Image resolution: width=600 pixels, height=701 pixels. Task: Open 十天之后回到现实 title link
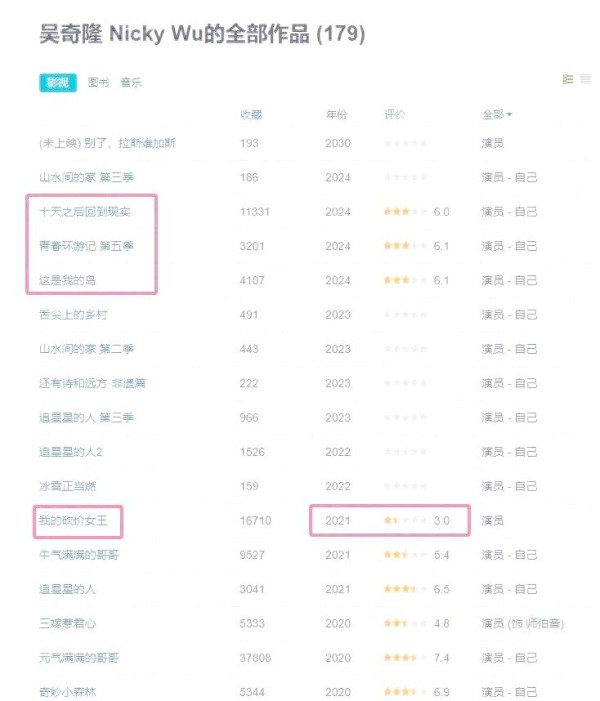tap(84, 212)
